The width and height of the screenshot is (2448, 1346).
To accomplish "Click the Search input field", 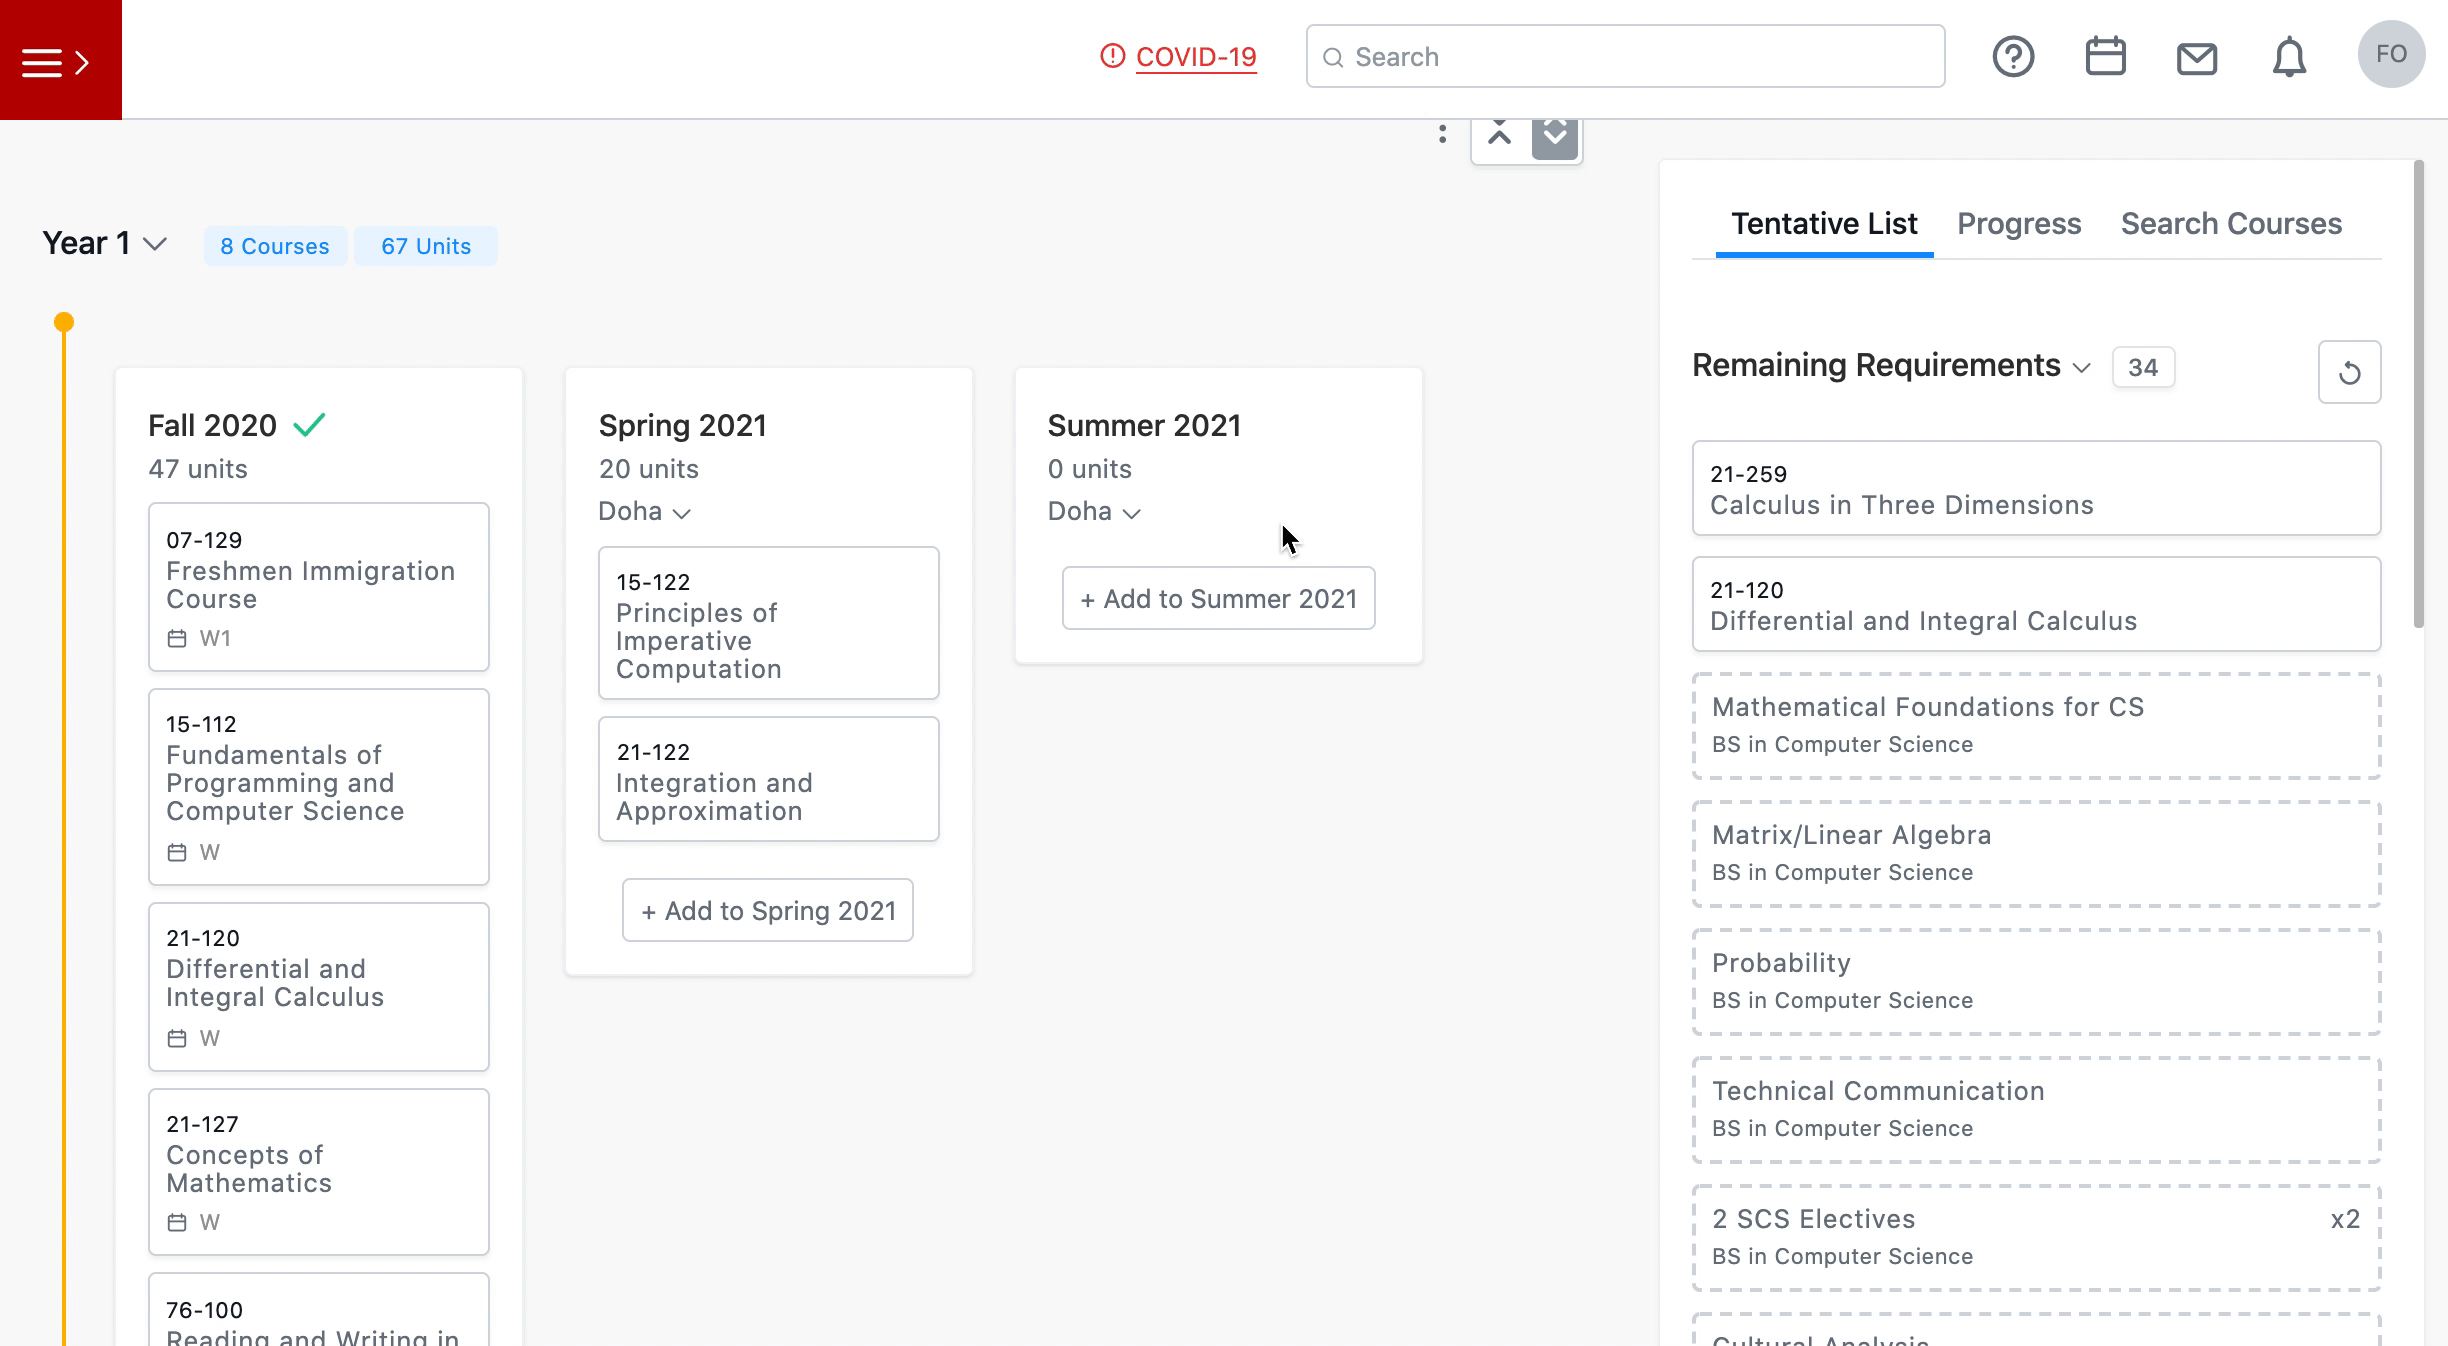I will tap(1625, 57).
